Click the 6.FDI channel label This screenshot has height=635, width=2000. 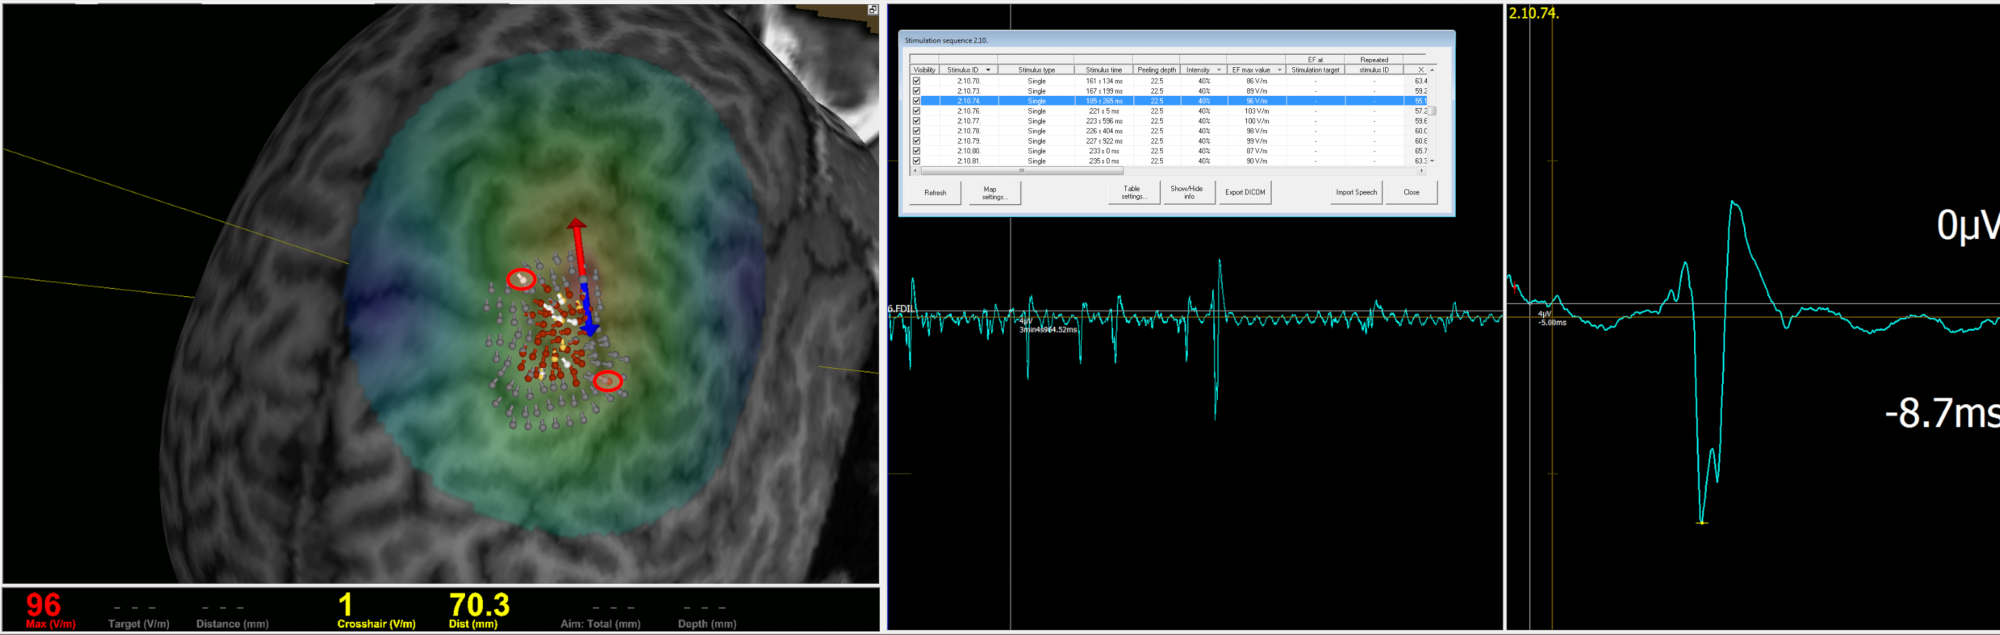tap(900, 308)
